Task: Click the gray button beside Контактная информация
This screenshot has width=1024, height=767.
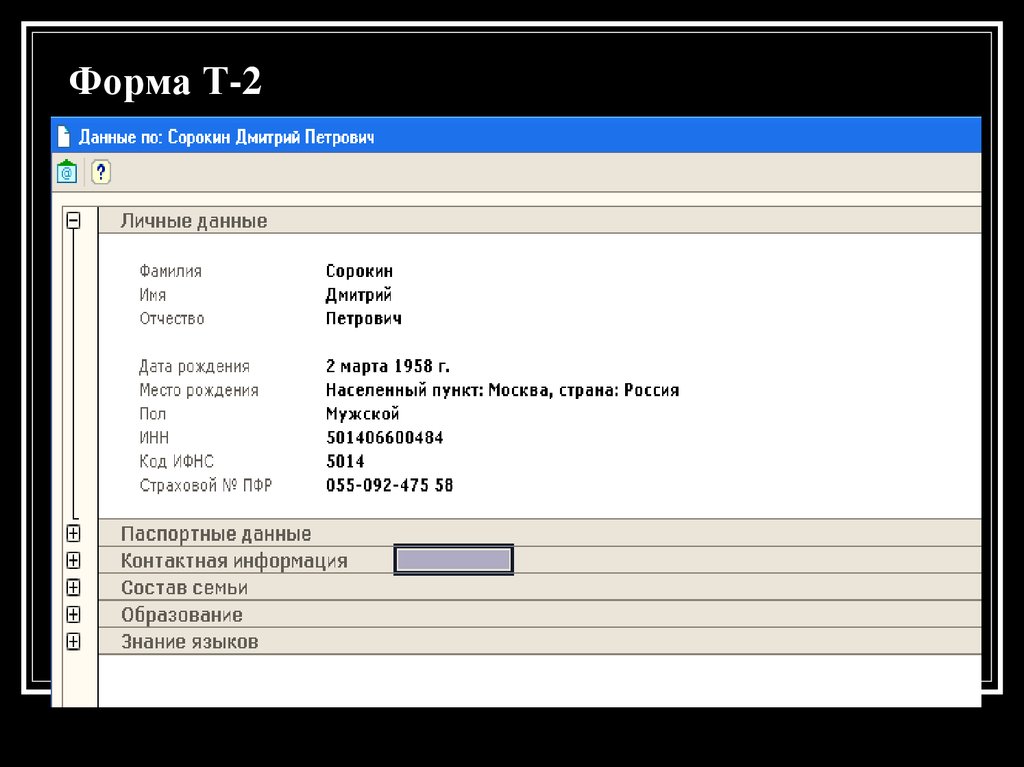Action: coord(454,559)
